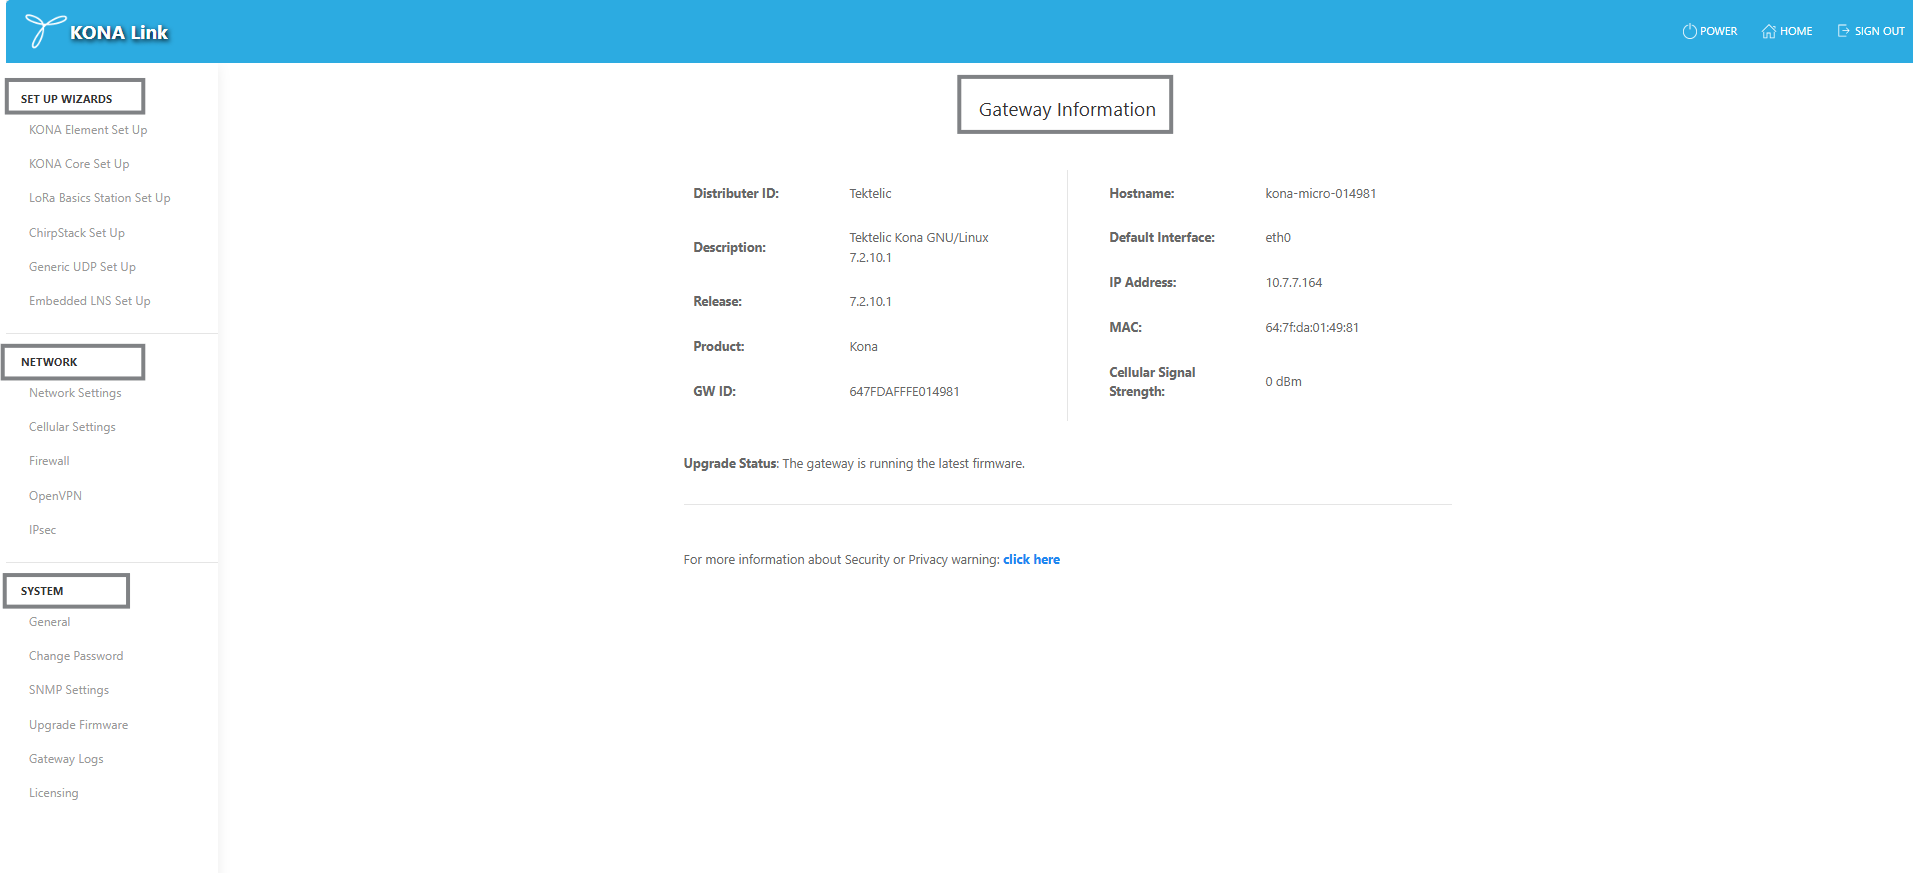Image resolution: width=1913 pixels, height=873 pixels.
Task: Click the '0 dBm' signal strength value
Action: (1283, 382)
